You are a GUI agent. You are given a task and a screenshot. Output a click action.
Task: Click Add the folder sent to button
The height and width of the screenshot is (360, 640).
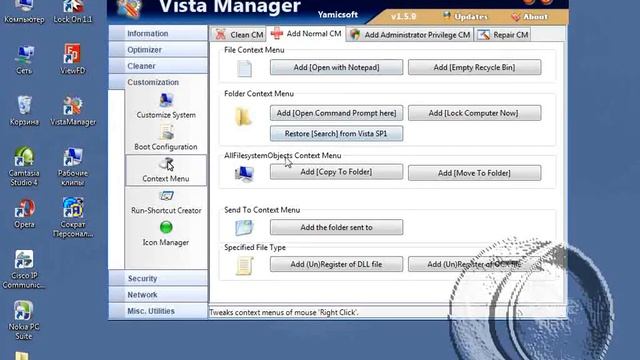pos(336,227)
